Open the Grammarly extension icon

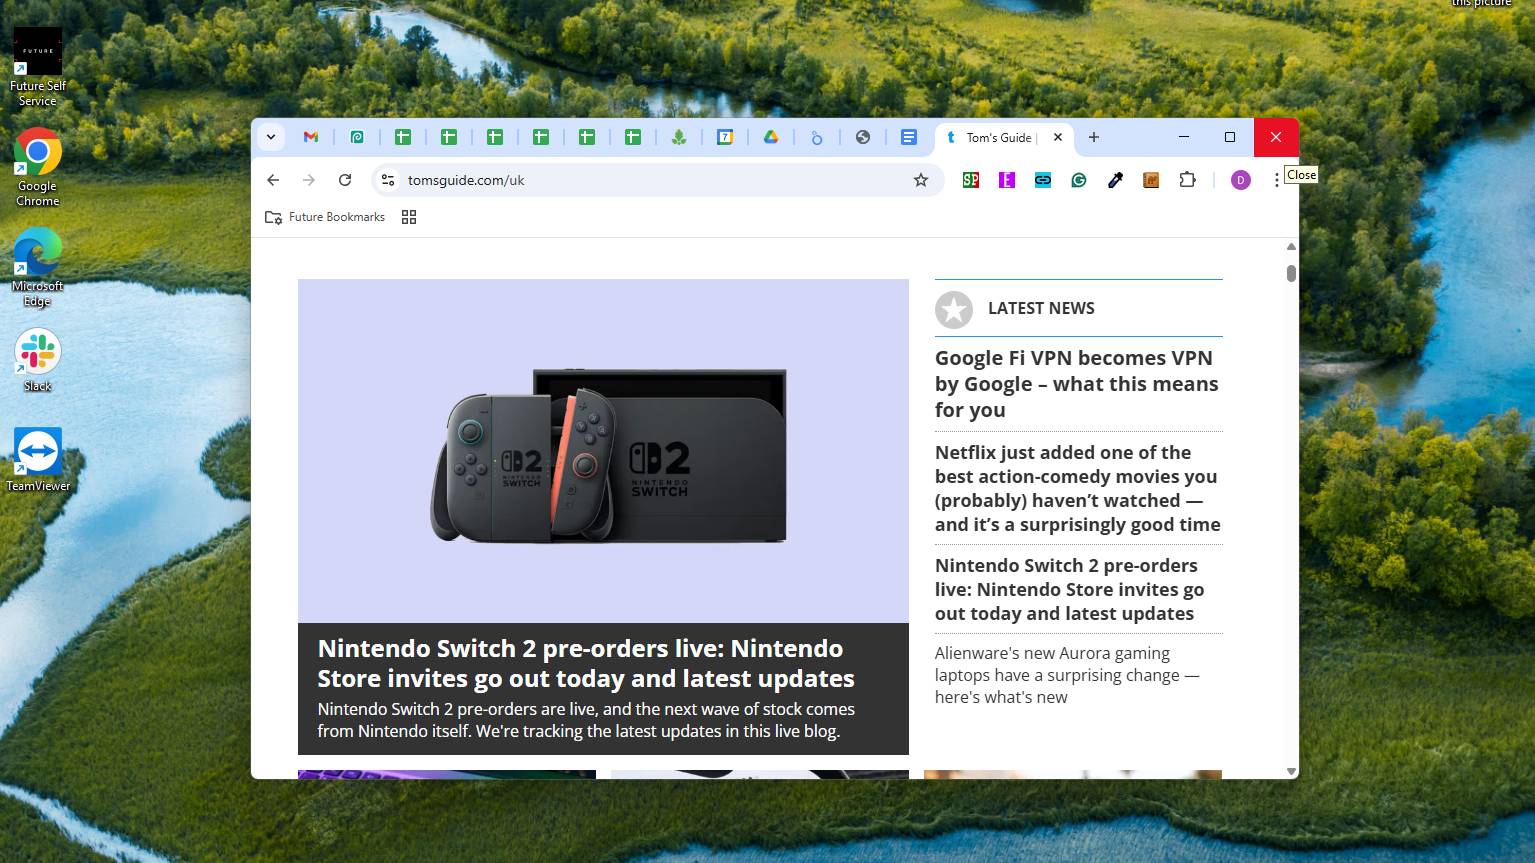pyautogui.click(x=1078, y=180)
